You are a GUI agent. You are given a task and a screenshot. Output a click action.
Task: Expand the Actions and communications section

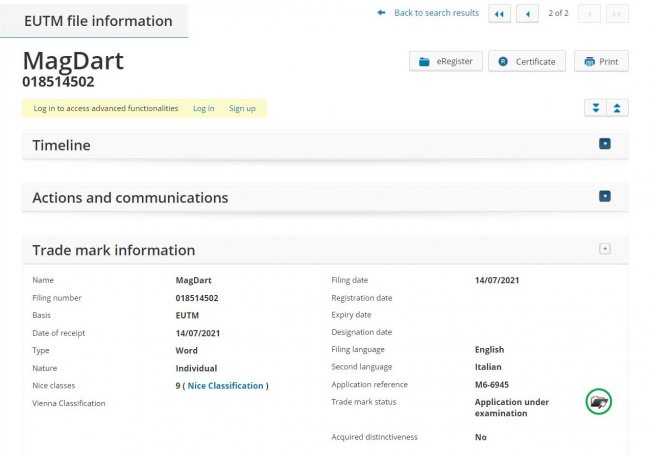(x=604, y=197)
